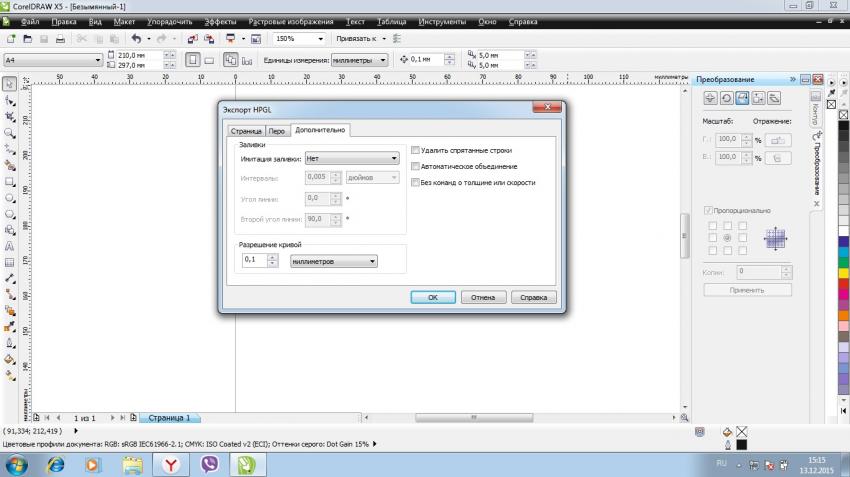
Task: Check 'Автоматическое объединение' option
Action: pyautogui.click(x=416, y=166)
